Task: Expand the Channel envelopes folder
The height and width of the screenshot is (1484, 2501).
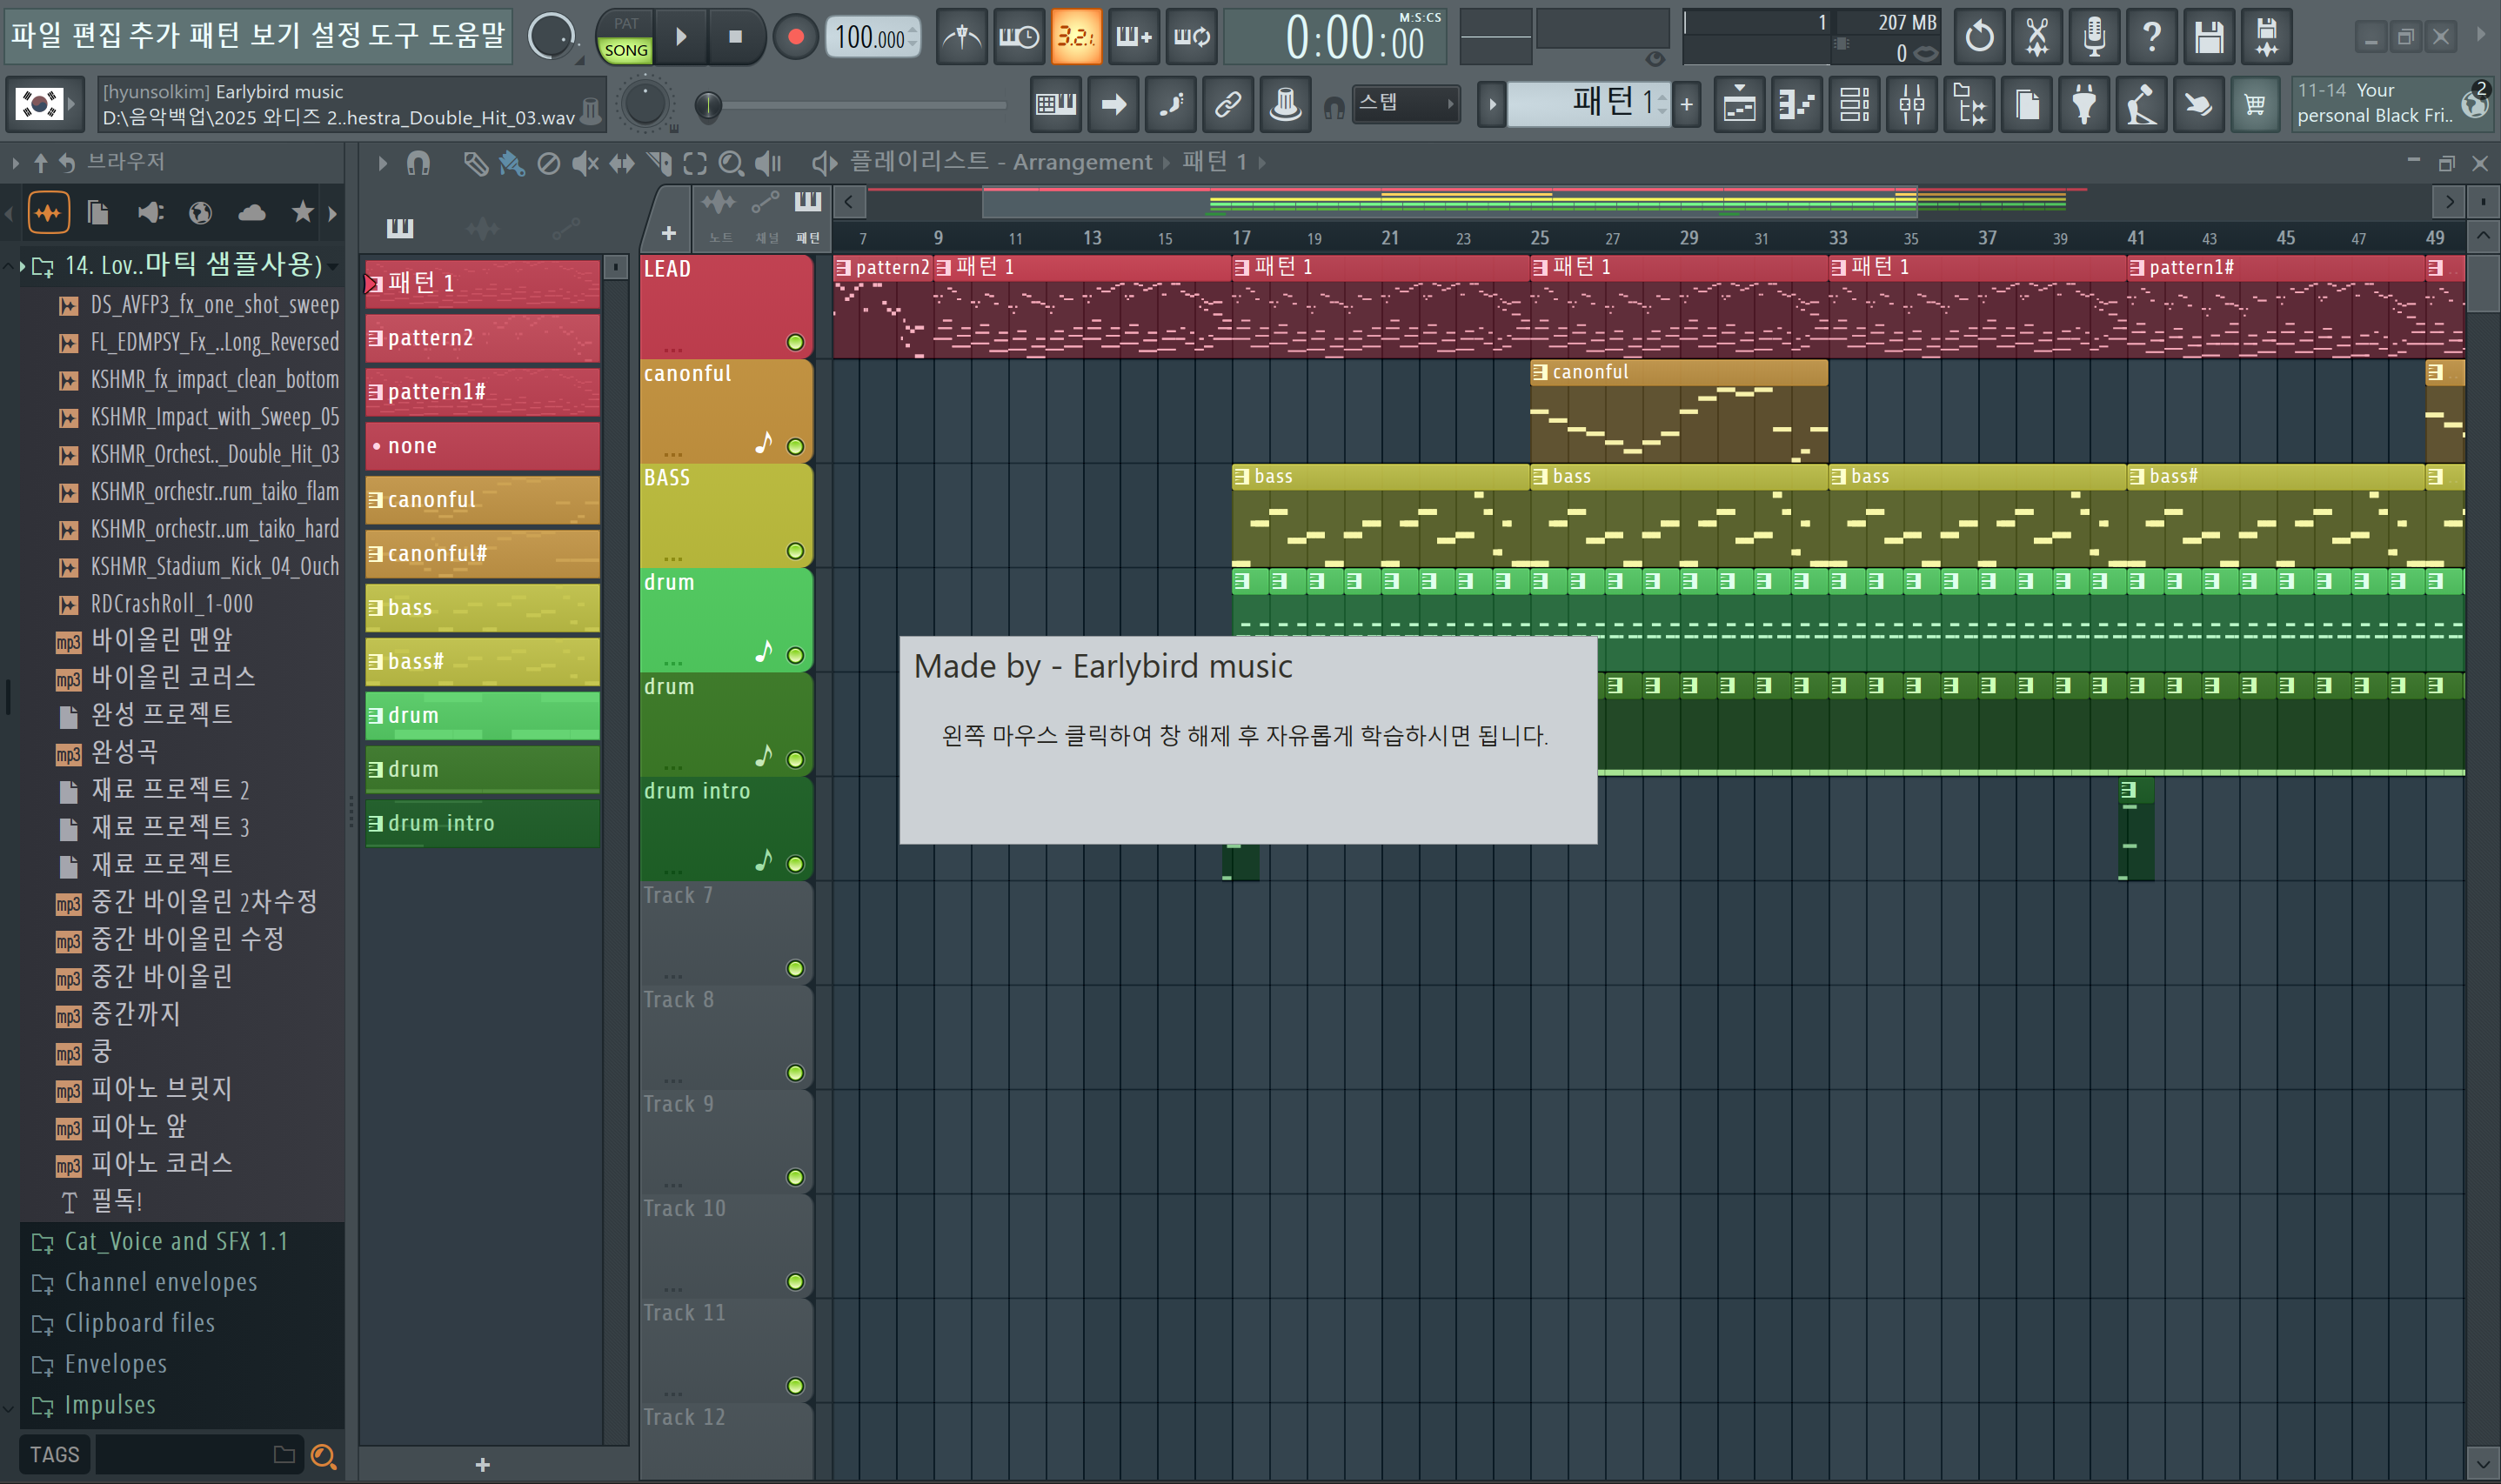Action: pos(160,1282)
